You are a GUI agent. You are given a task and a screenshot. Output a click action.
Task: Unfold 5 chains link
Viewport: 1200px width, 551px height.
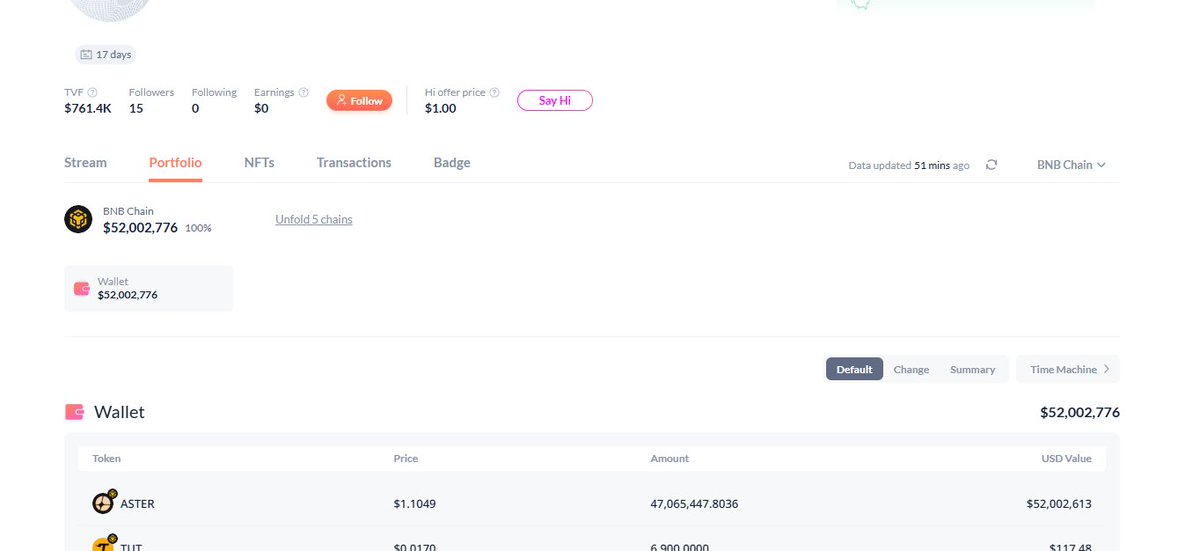314,219
